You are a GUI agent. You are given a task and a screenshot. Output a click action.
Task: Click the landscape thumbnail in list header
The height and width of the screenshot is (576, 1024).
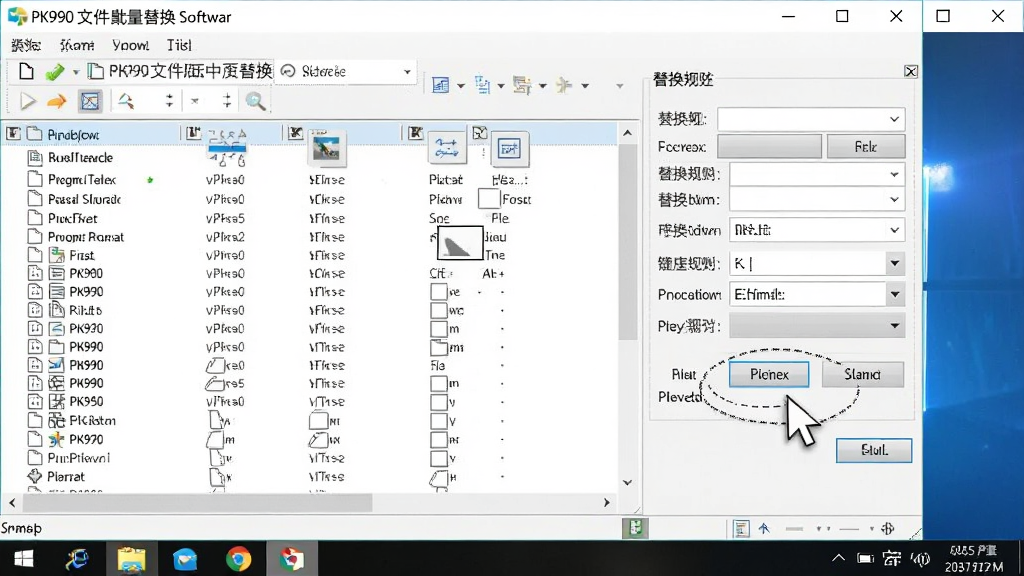coord(326,148)
